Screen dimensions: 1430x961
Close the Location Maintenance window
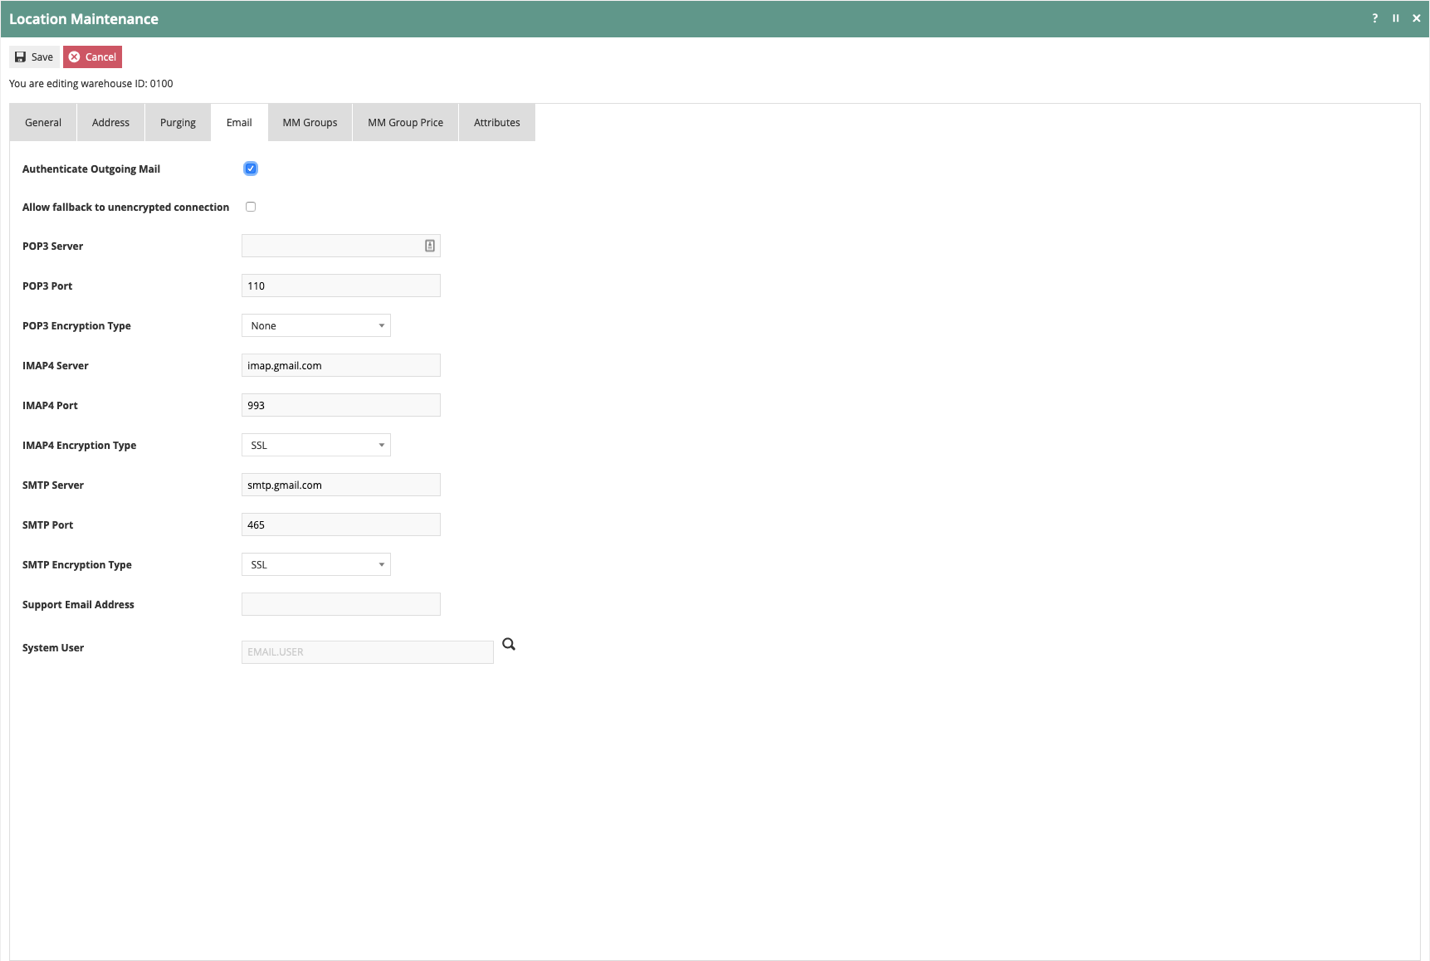(x=1416, y=18)
